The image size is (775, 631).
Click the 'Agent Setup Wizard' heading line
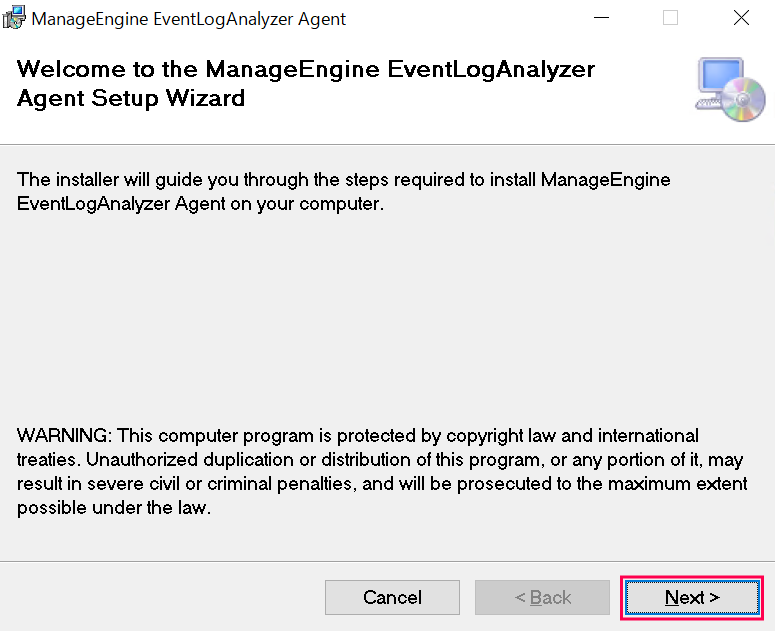131,98
